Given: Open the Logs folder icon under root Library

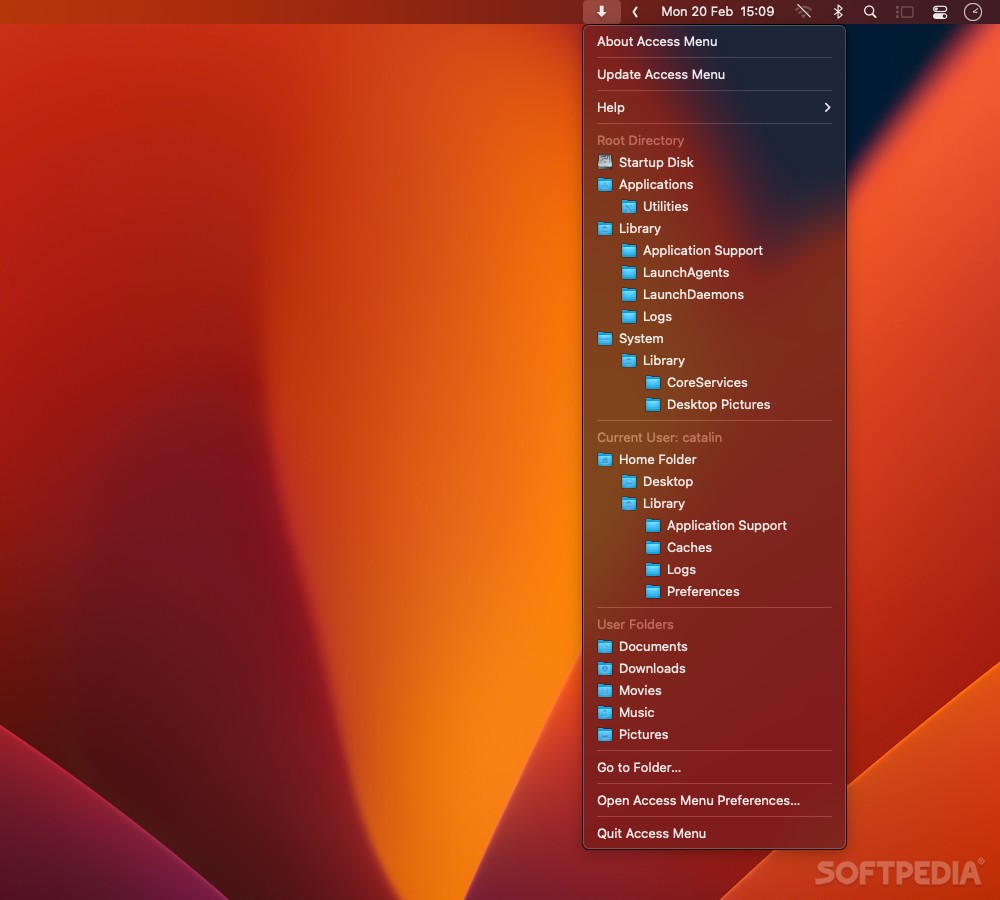Looking at the screenshot, I should click(629, 316).
